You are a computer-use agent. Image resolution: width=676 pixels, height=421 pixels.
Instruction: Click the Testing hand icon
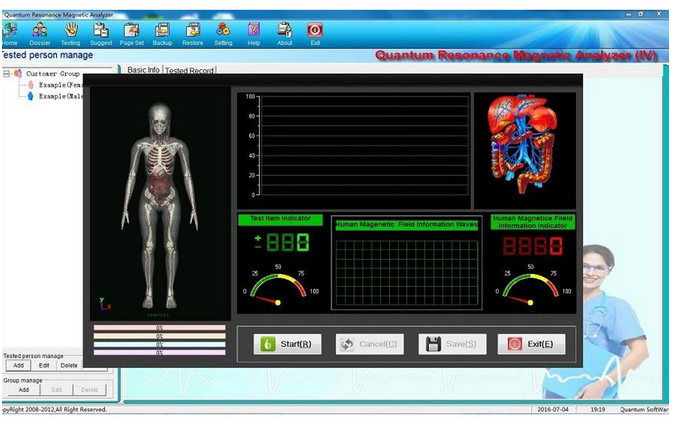pyautogui.click(x=70, y=34)
